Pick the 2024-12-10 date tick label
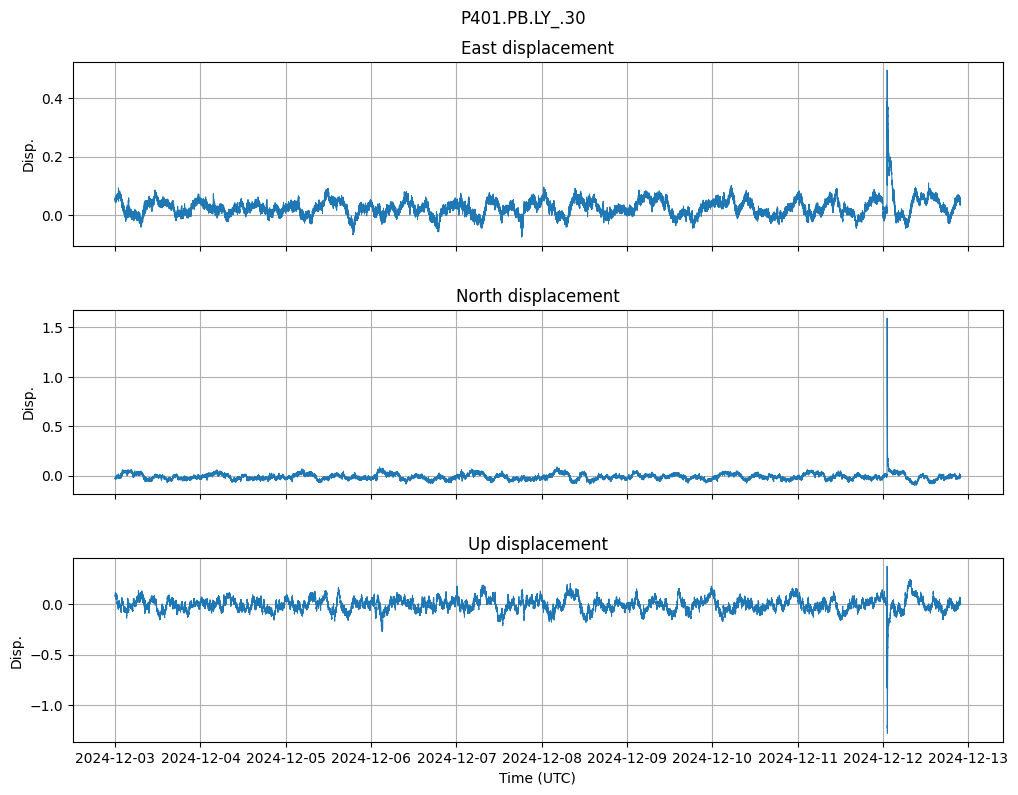 pos(712,759)
